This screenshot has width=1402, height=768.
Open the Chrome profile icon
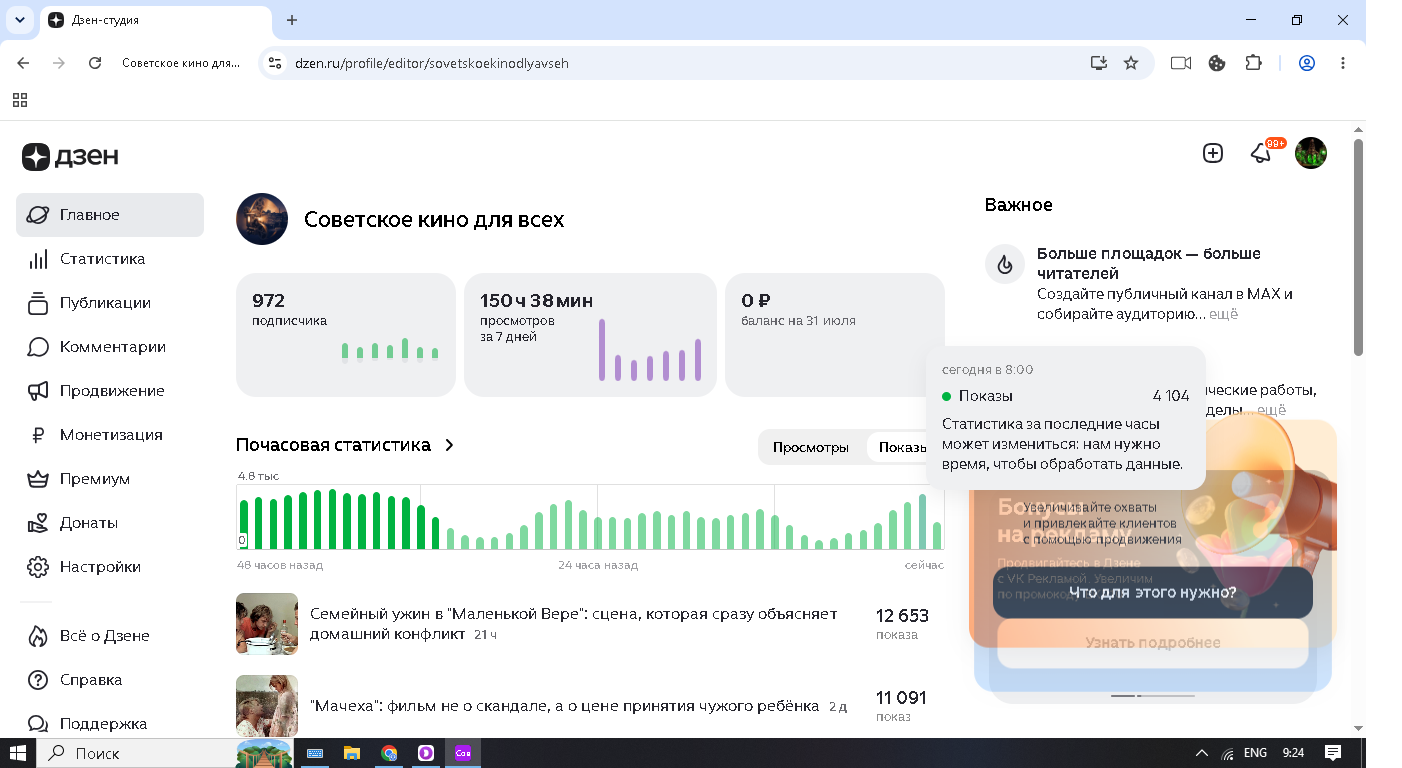click(x=1307, y=63)
